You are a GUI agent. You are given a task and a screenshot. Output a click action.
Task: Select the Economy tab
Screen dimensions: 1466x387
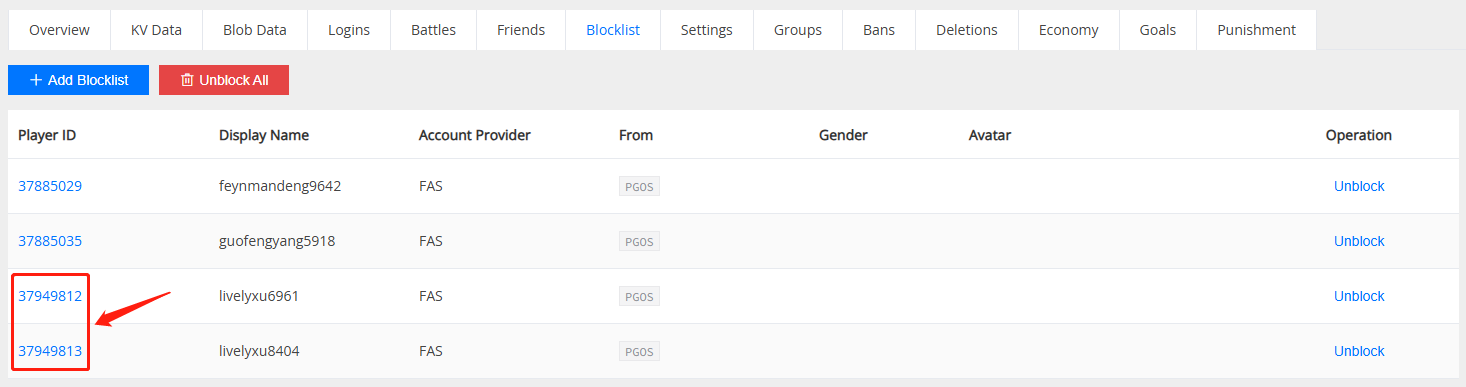pyautogui.click(x=1068, y=30)
